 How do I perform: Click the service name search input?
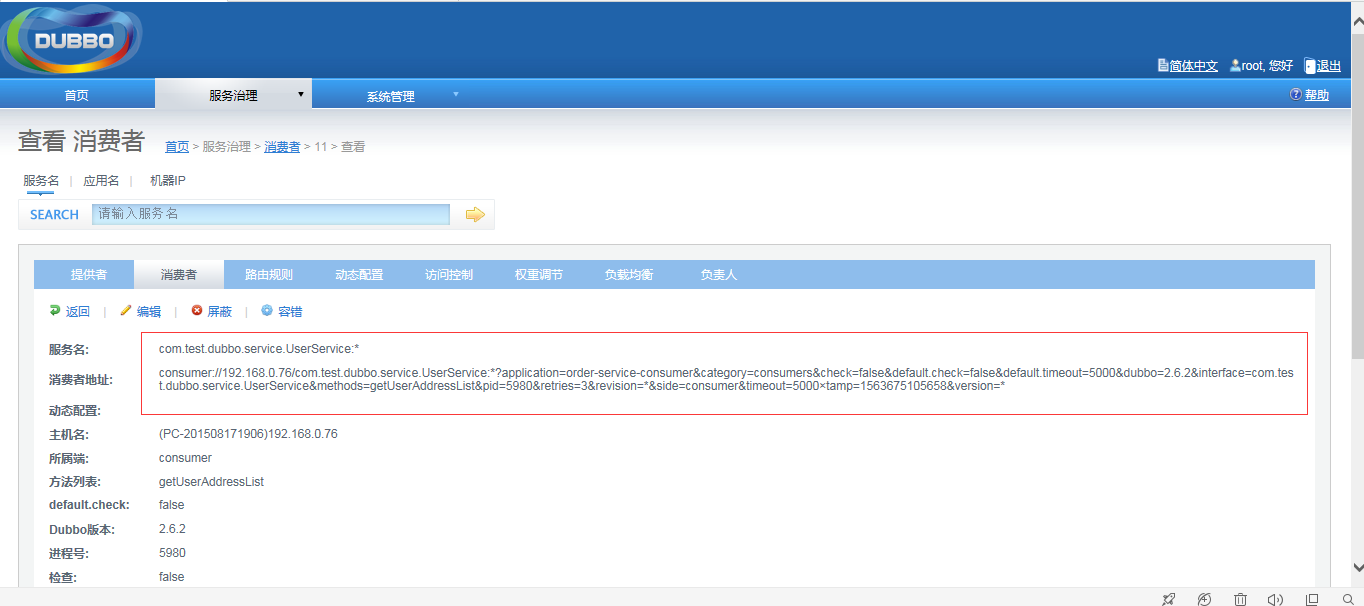[x=271, y=214]
